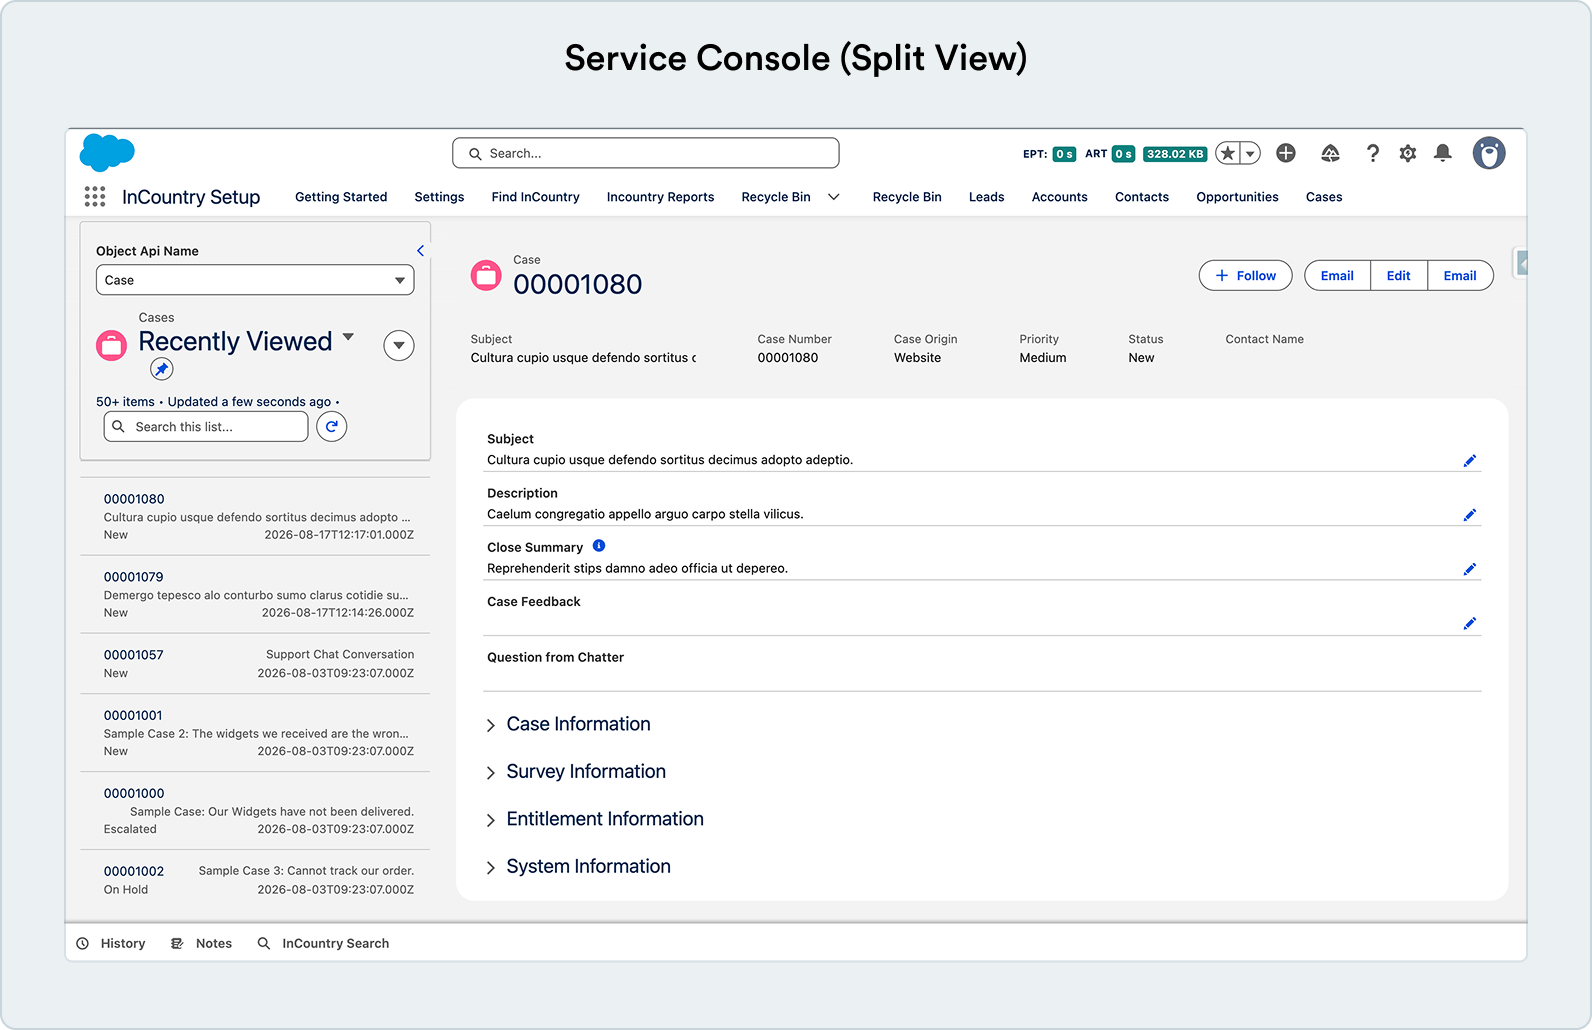
Task: Edit the Description field pencil icon
Action: pos(1469,515)
